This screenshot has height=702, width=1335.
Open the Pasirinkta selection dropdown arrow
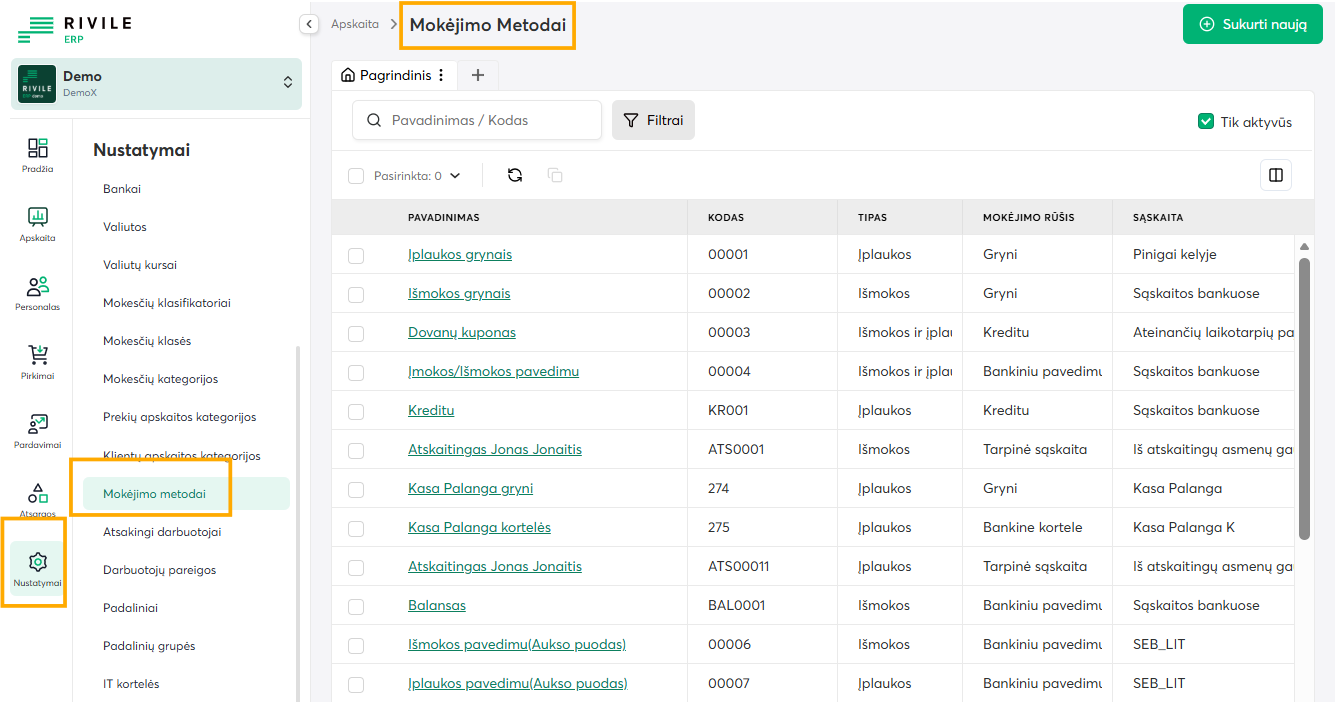(455, 176)
